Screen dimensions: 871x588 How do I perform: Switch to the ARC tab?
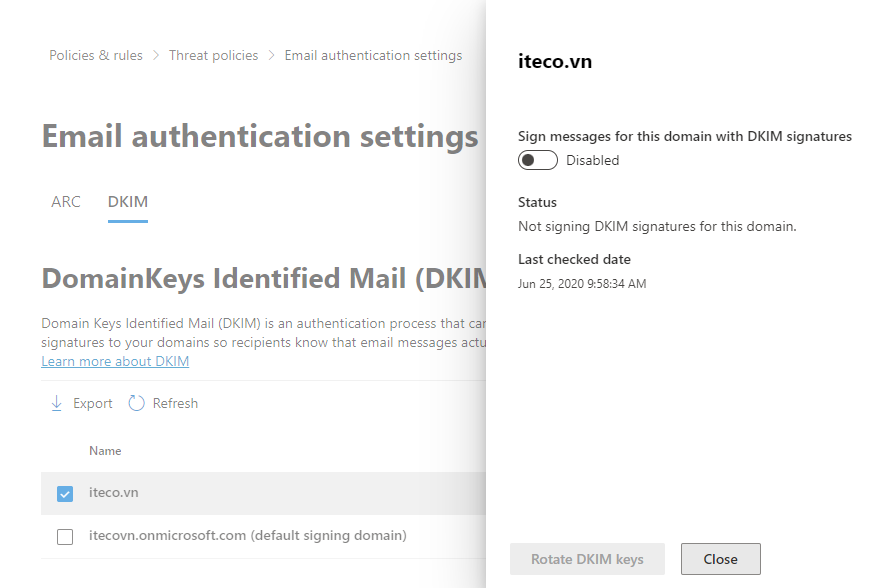point(65,201)
